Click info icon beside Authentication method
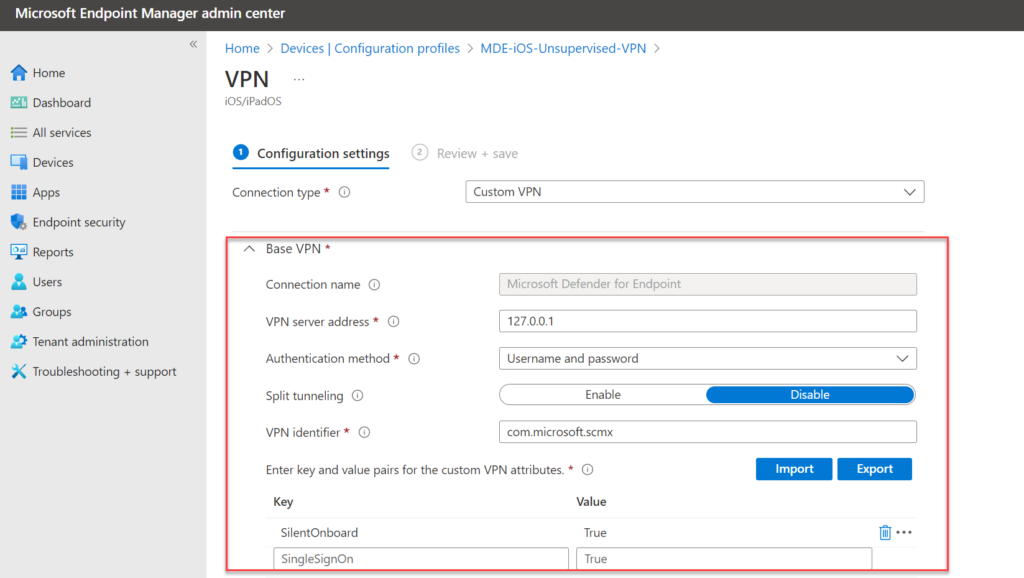Screen dimensions: 1024x578 click(x=414, y=359)
